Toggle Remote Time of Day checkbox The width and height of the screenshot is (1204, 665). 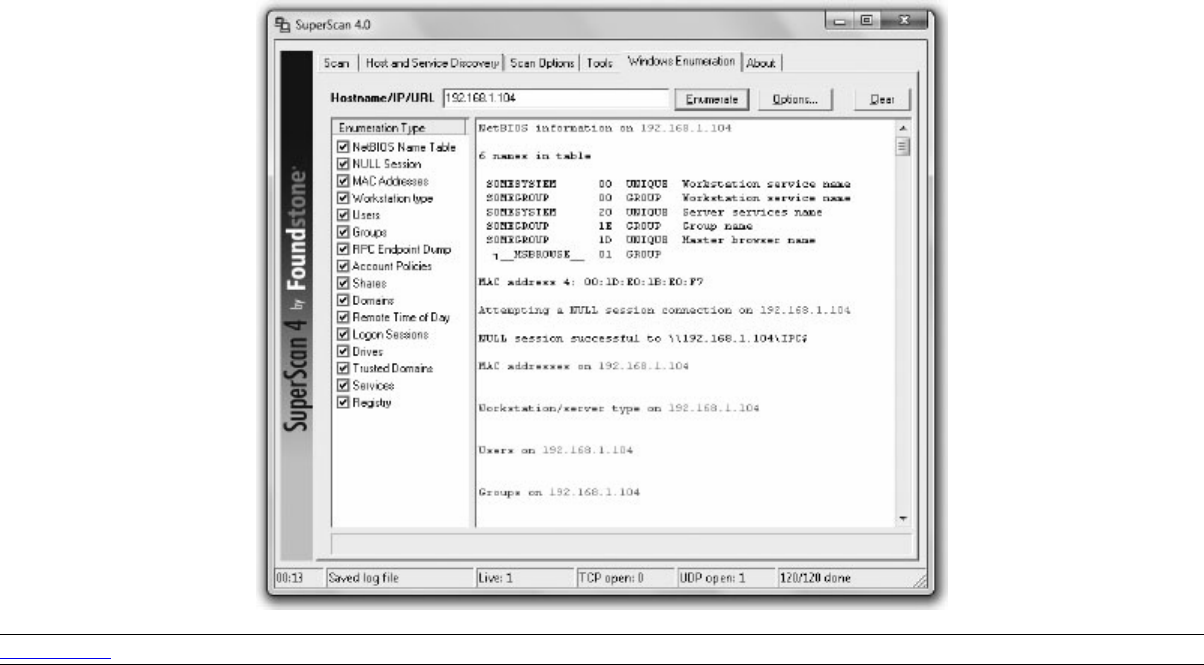tap(343, 317)
